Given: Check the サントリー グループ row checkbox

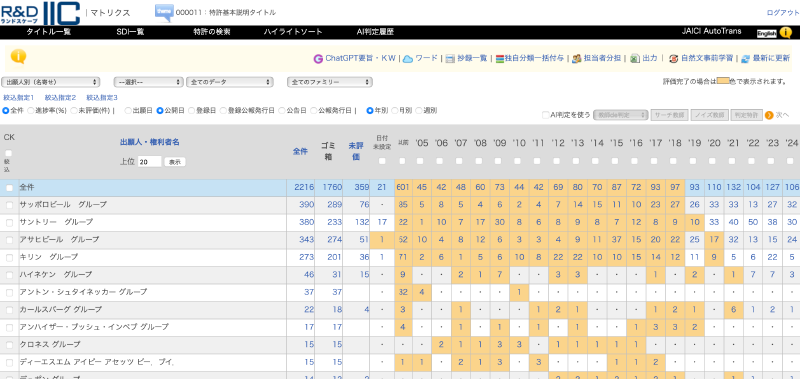Looking at the screenshot, I should (9, 223).
